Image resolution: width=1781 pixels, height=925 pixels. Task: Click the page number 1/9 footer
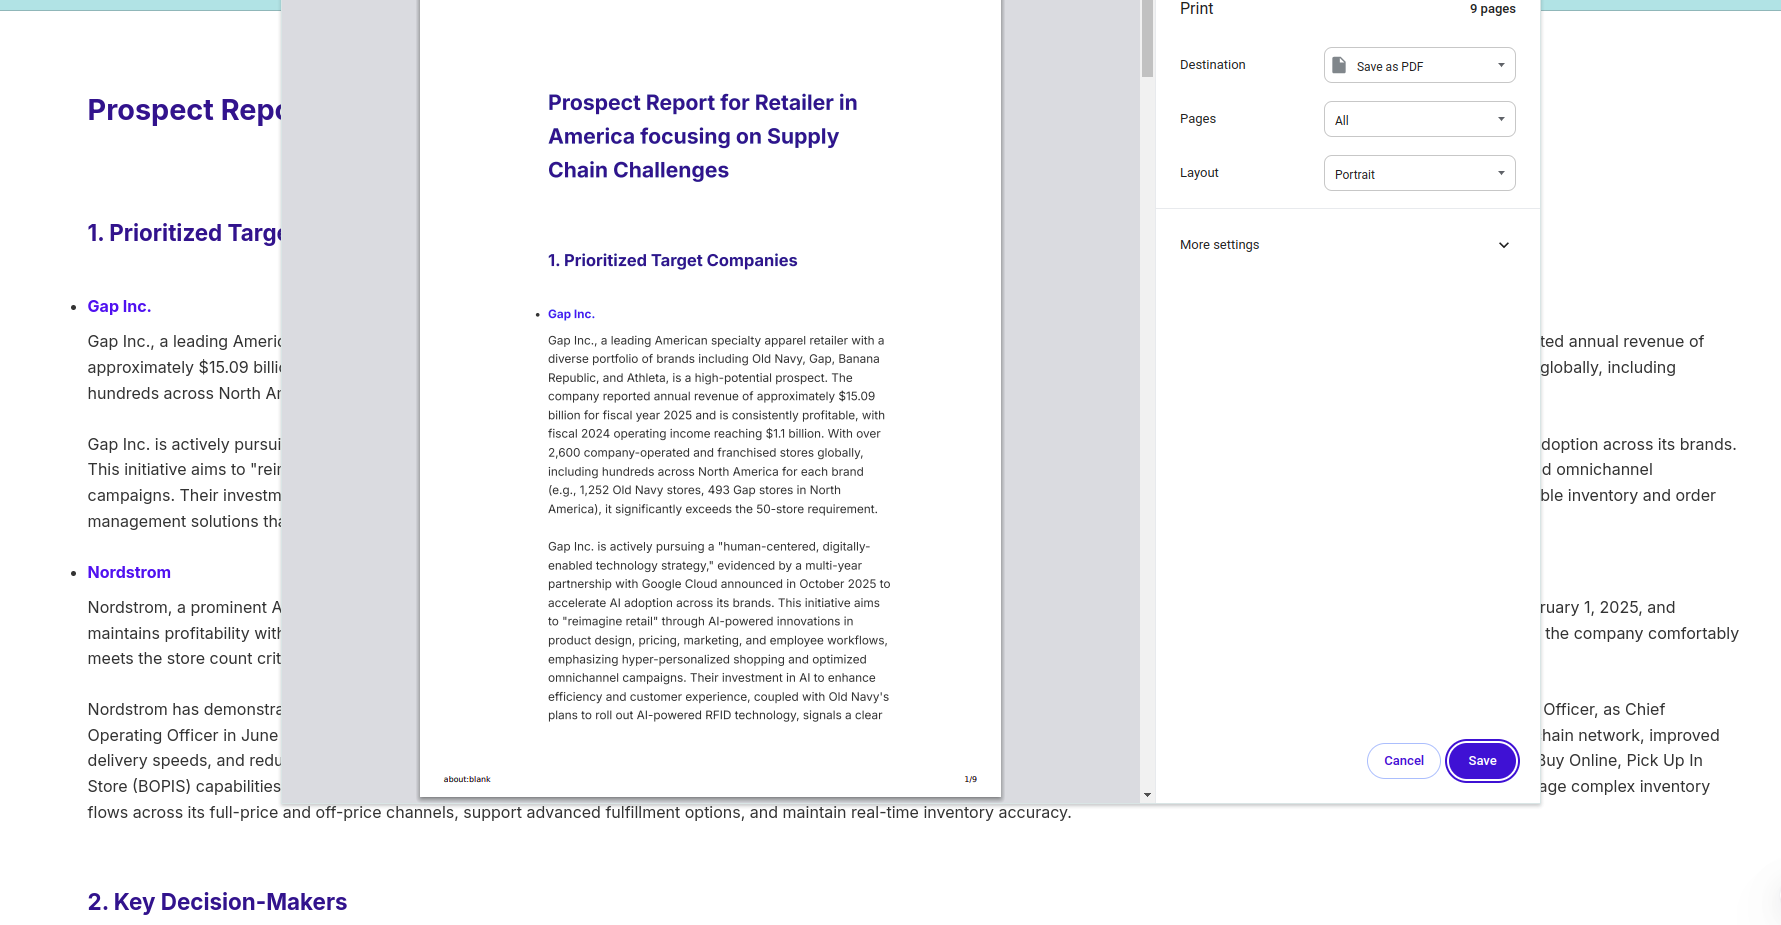coord(970,779)
